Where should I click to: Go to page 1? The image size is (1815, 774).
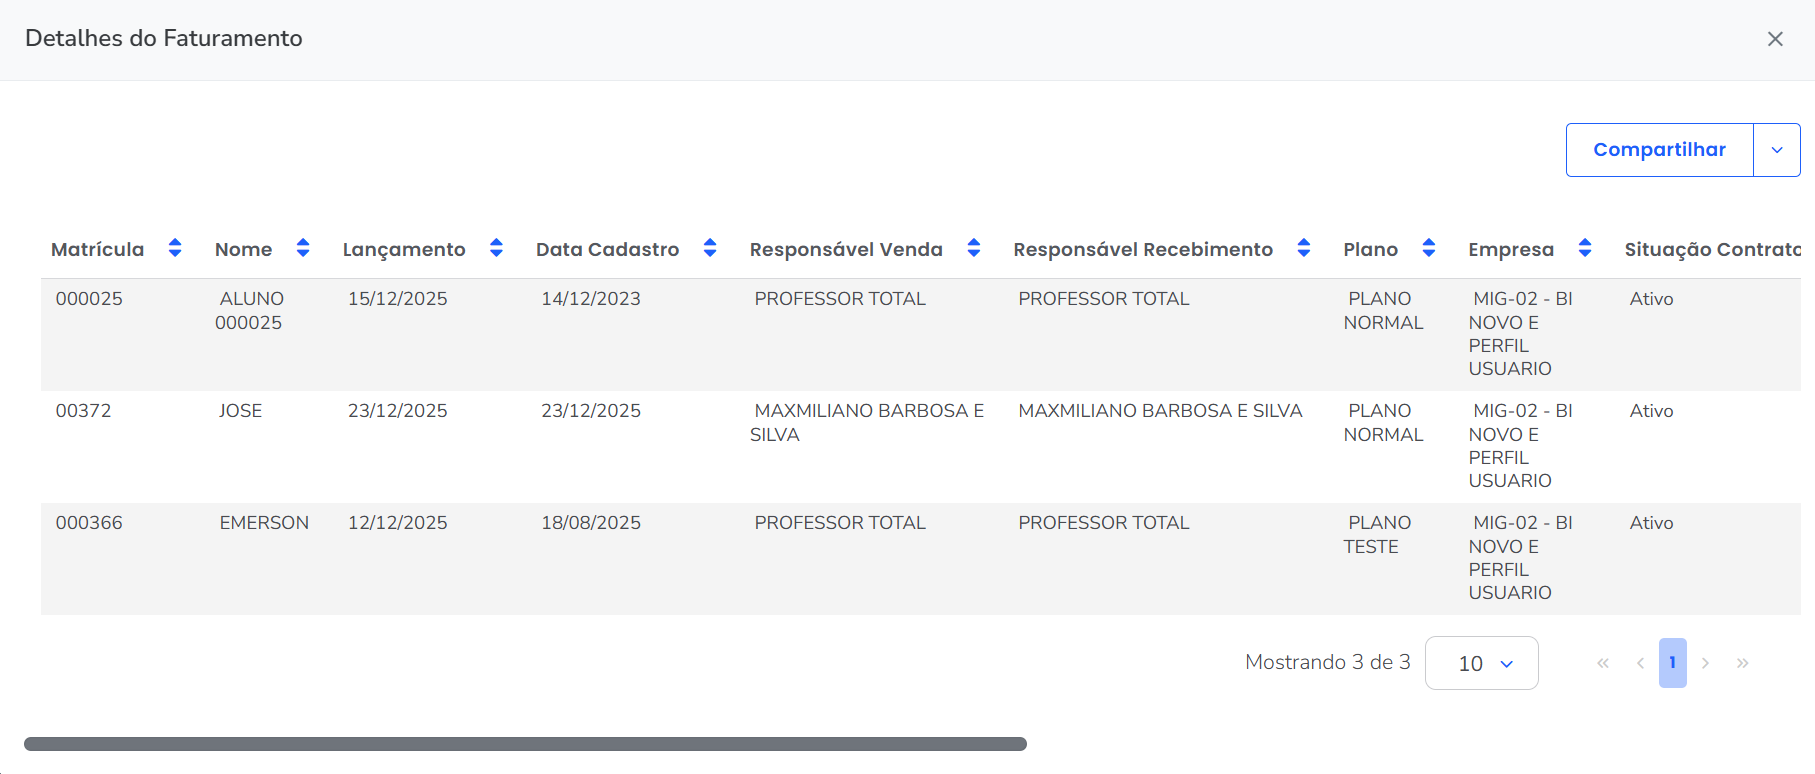coord(1672,663)
